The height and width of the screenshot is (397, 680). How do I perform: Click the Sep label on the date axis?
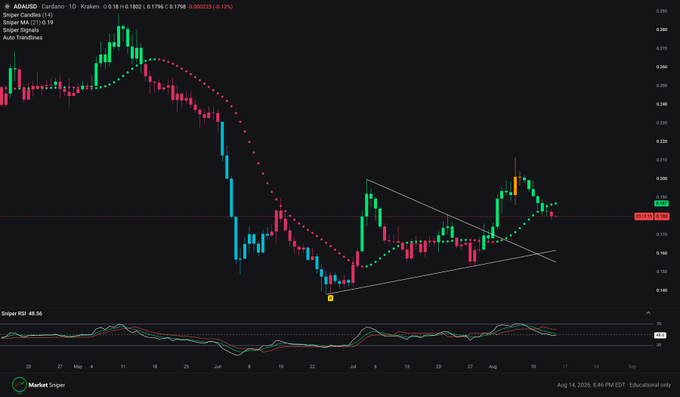pyautogui.click(x=632, y=367)
